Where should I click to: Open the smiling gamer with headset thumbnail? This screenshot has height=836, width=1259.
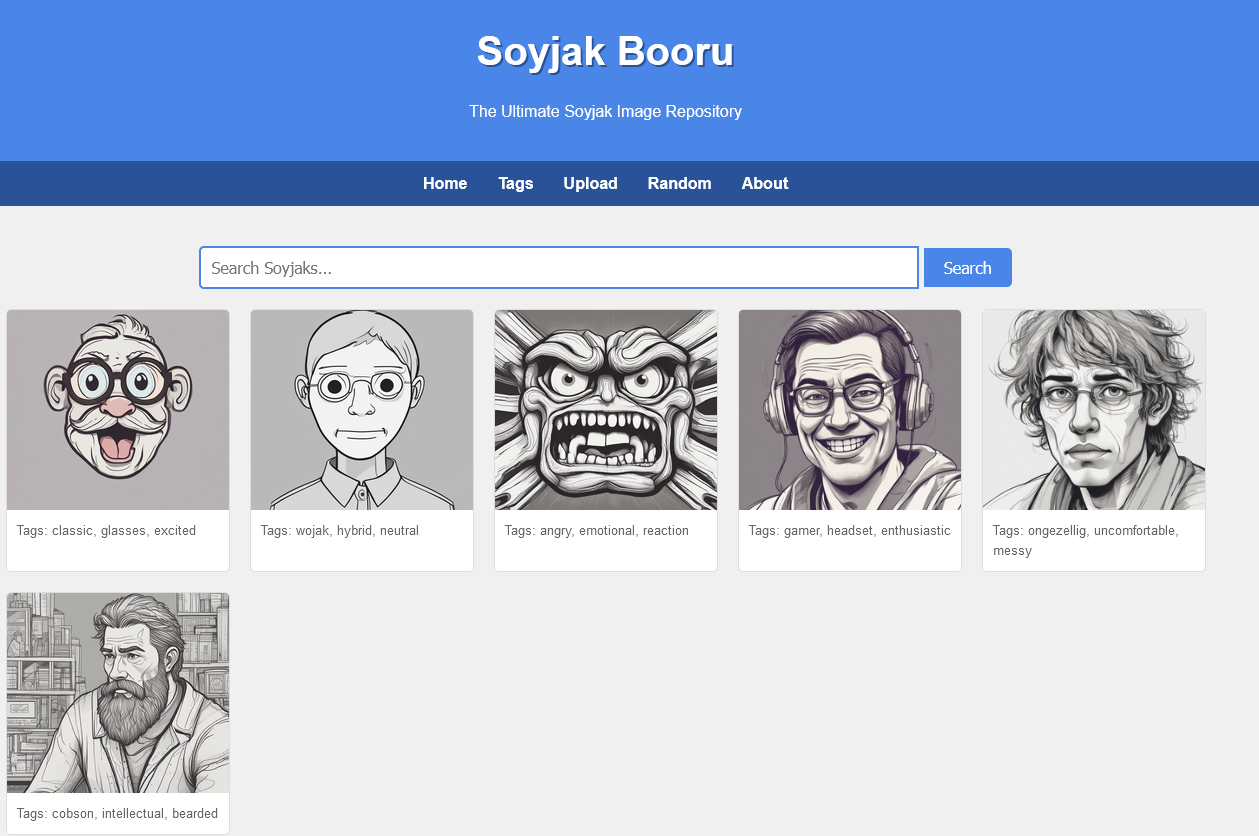pos(850,410)
